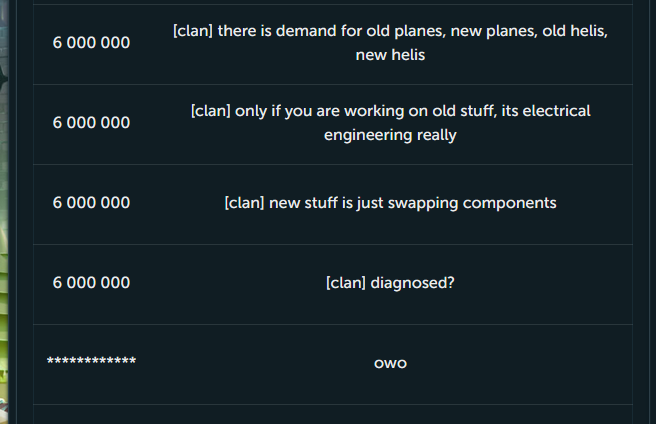656x424 pixels.
Task: Click the 'engineering really' line of text
Action: click(x=390, y=135)
